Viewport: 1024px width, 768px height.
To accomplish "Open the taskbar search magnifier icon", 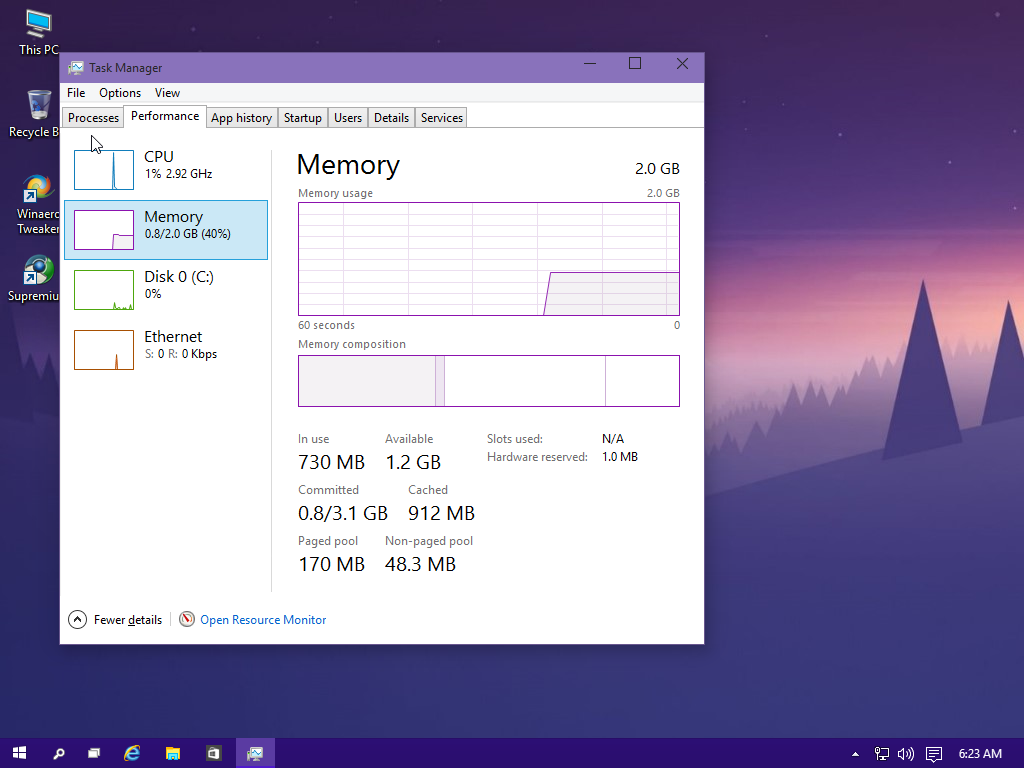I will pyautogui.click(x=59, y=753).
